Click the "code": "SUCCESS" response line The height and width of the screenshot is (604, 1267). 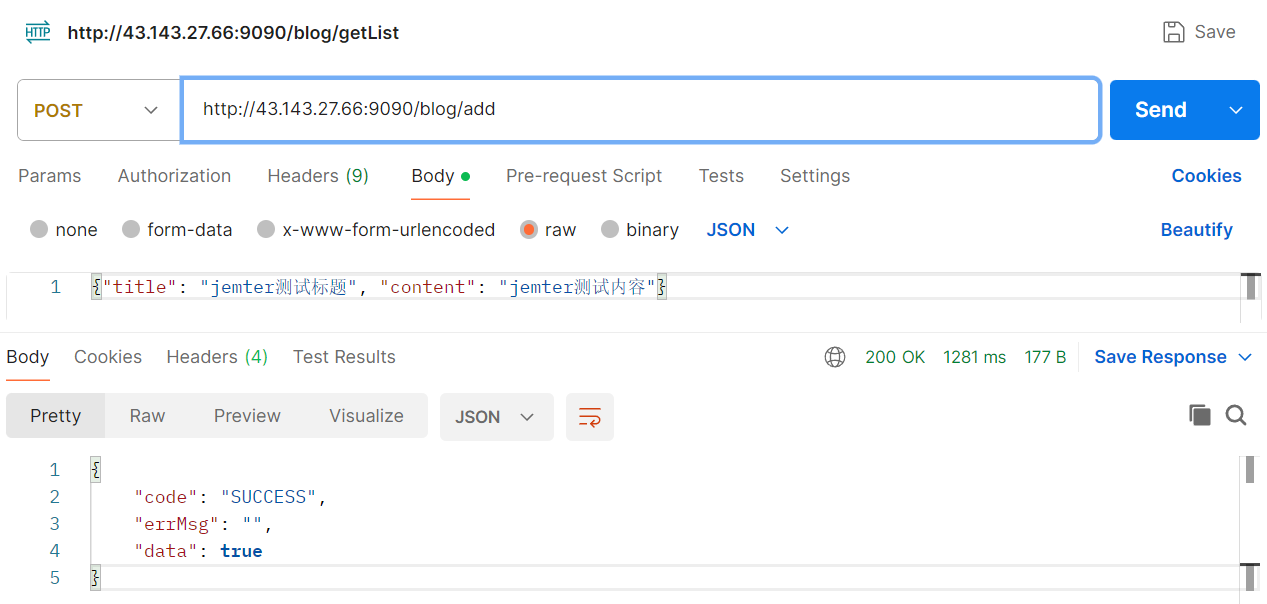(x=230, y=497)
